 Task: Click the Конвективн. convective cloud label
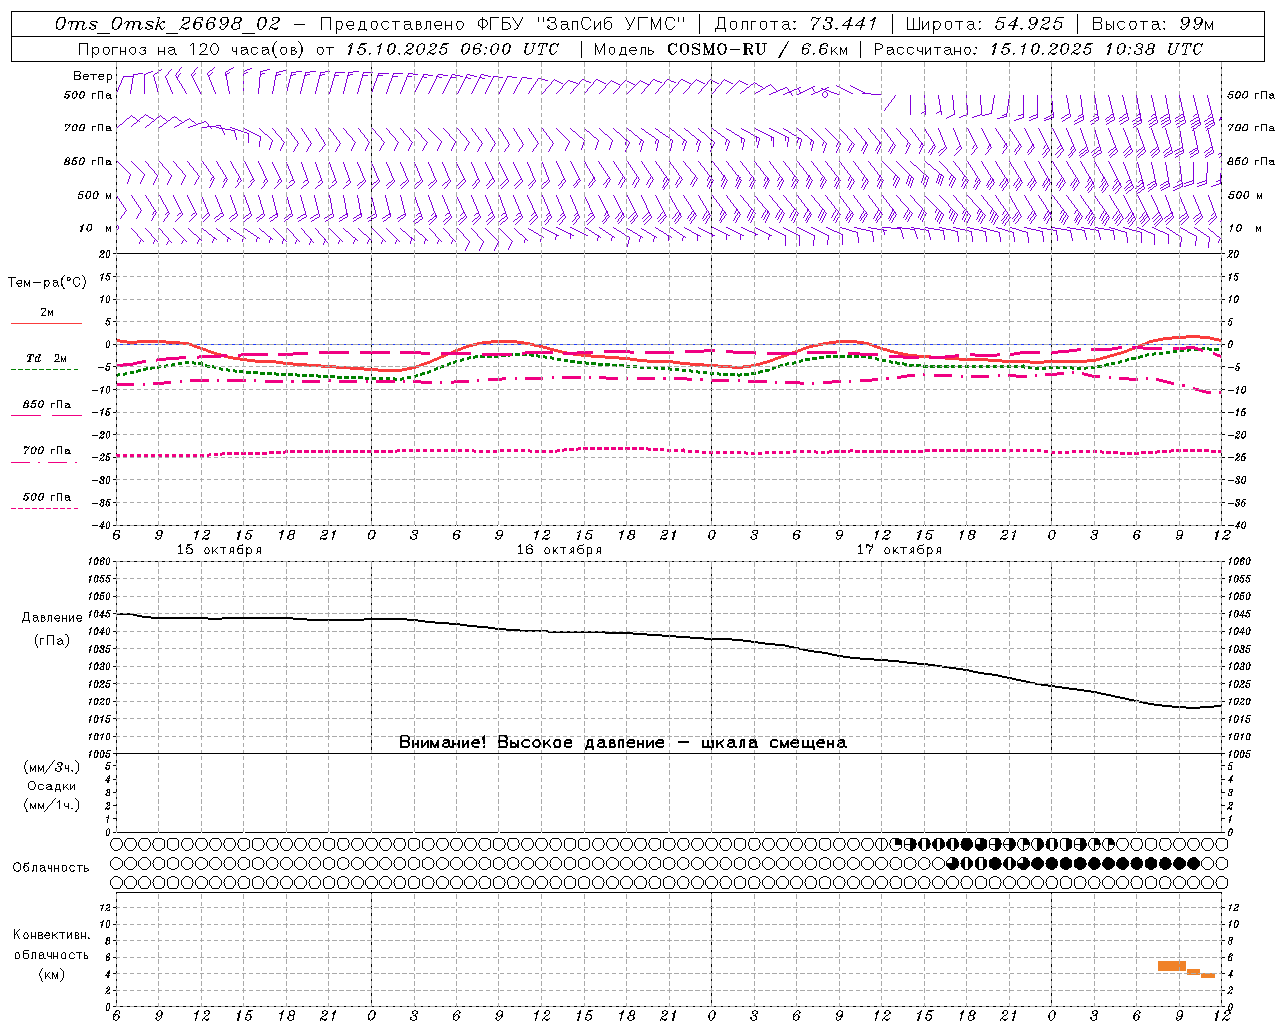click(51, 935)
